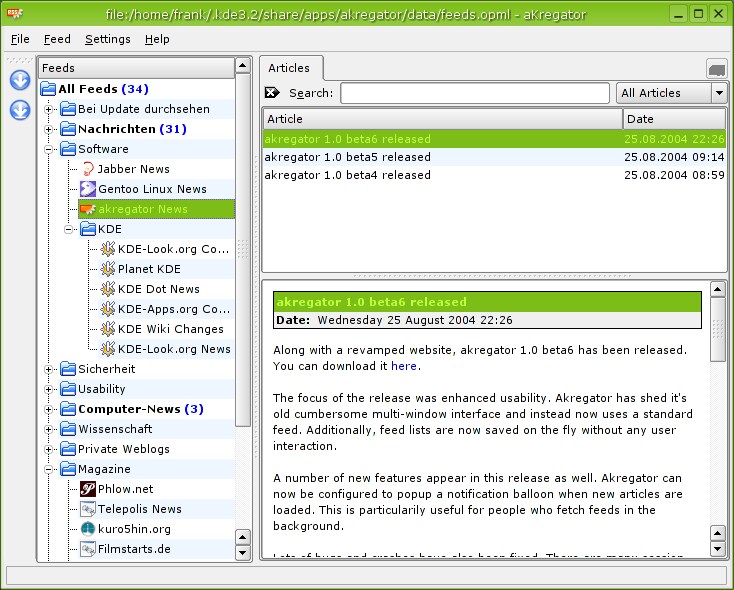Select the Usability folder
Screen dimensions: 734x590
[x=102, y=389]
